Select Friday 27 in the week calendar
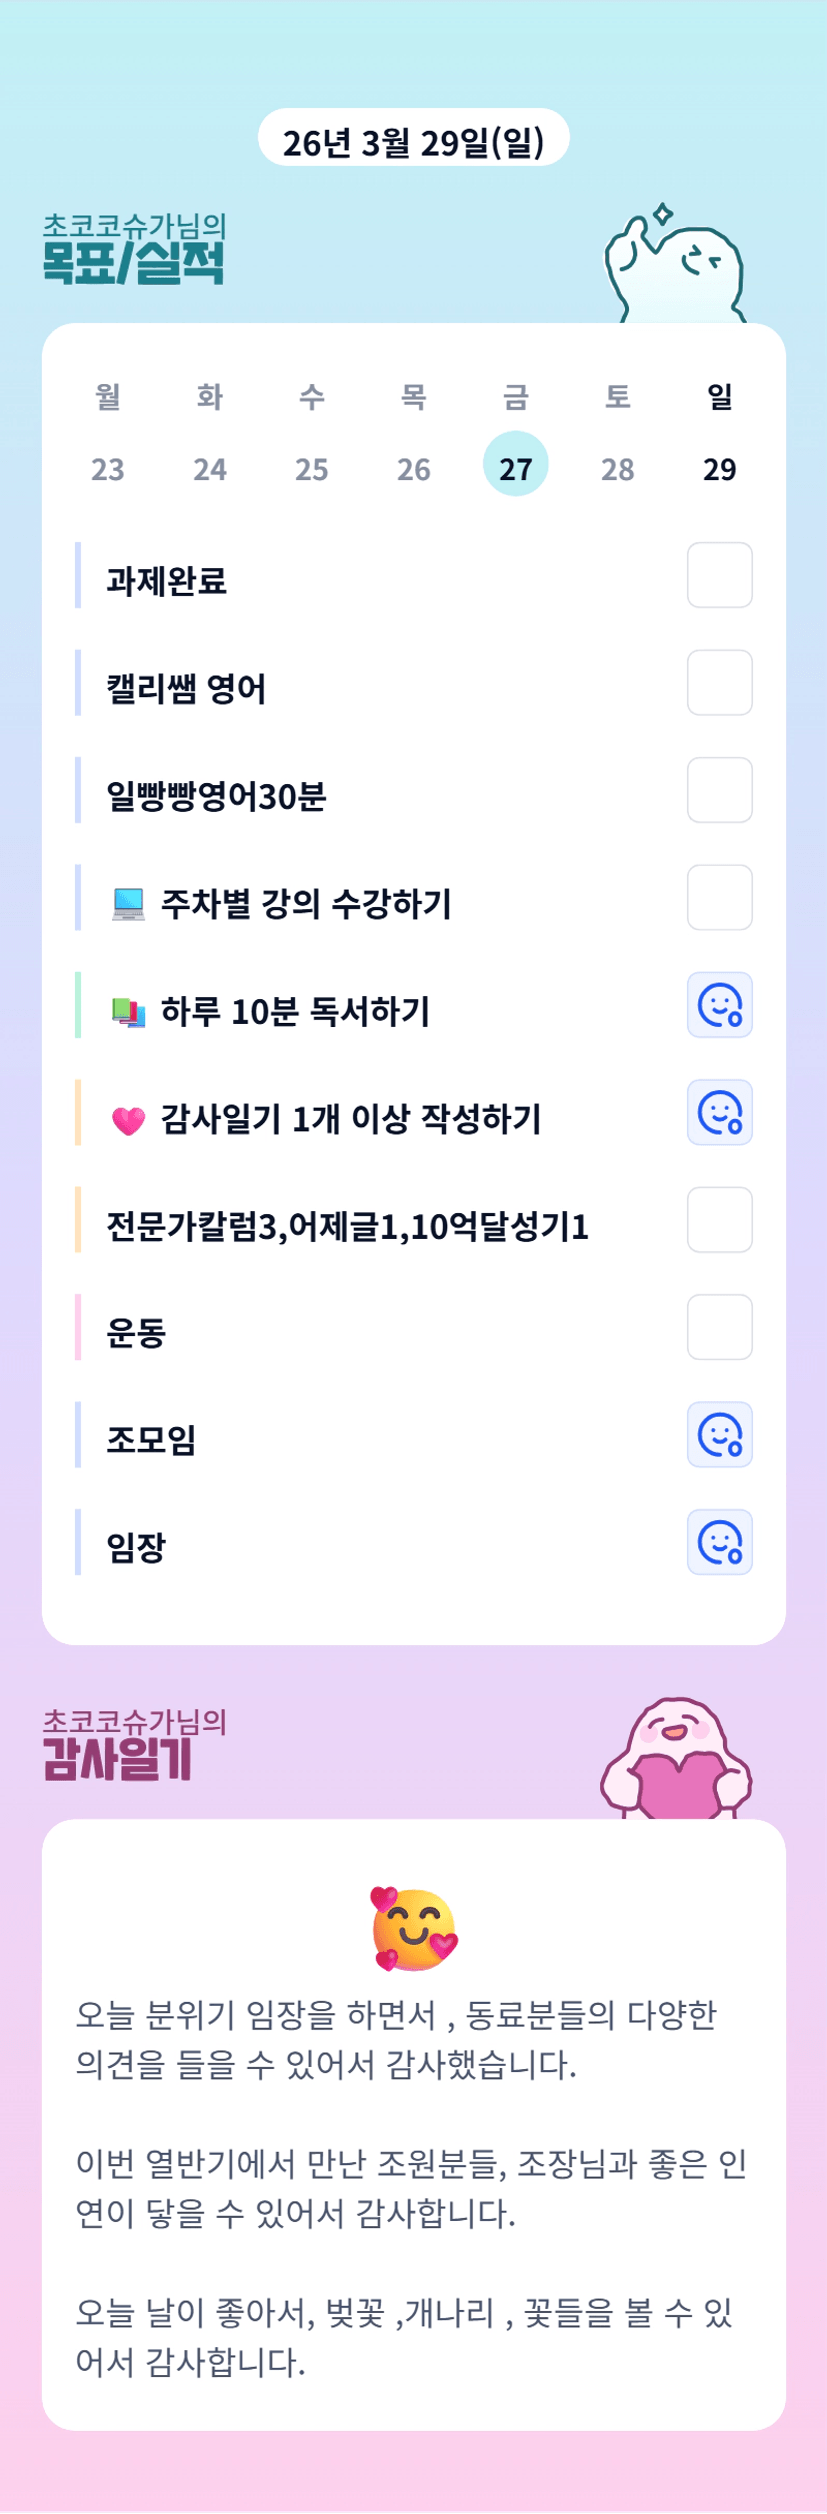The height and width of the screenshot is (2514, 827). (515, 465)
